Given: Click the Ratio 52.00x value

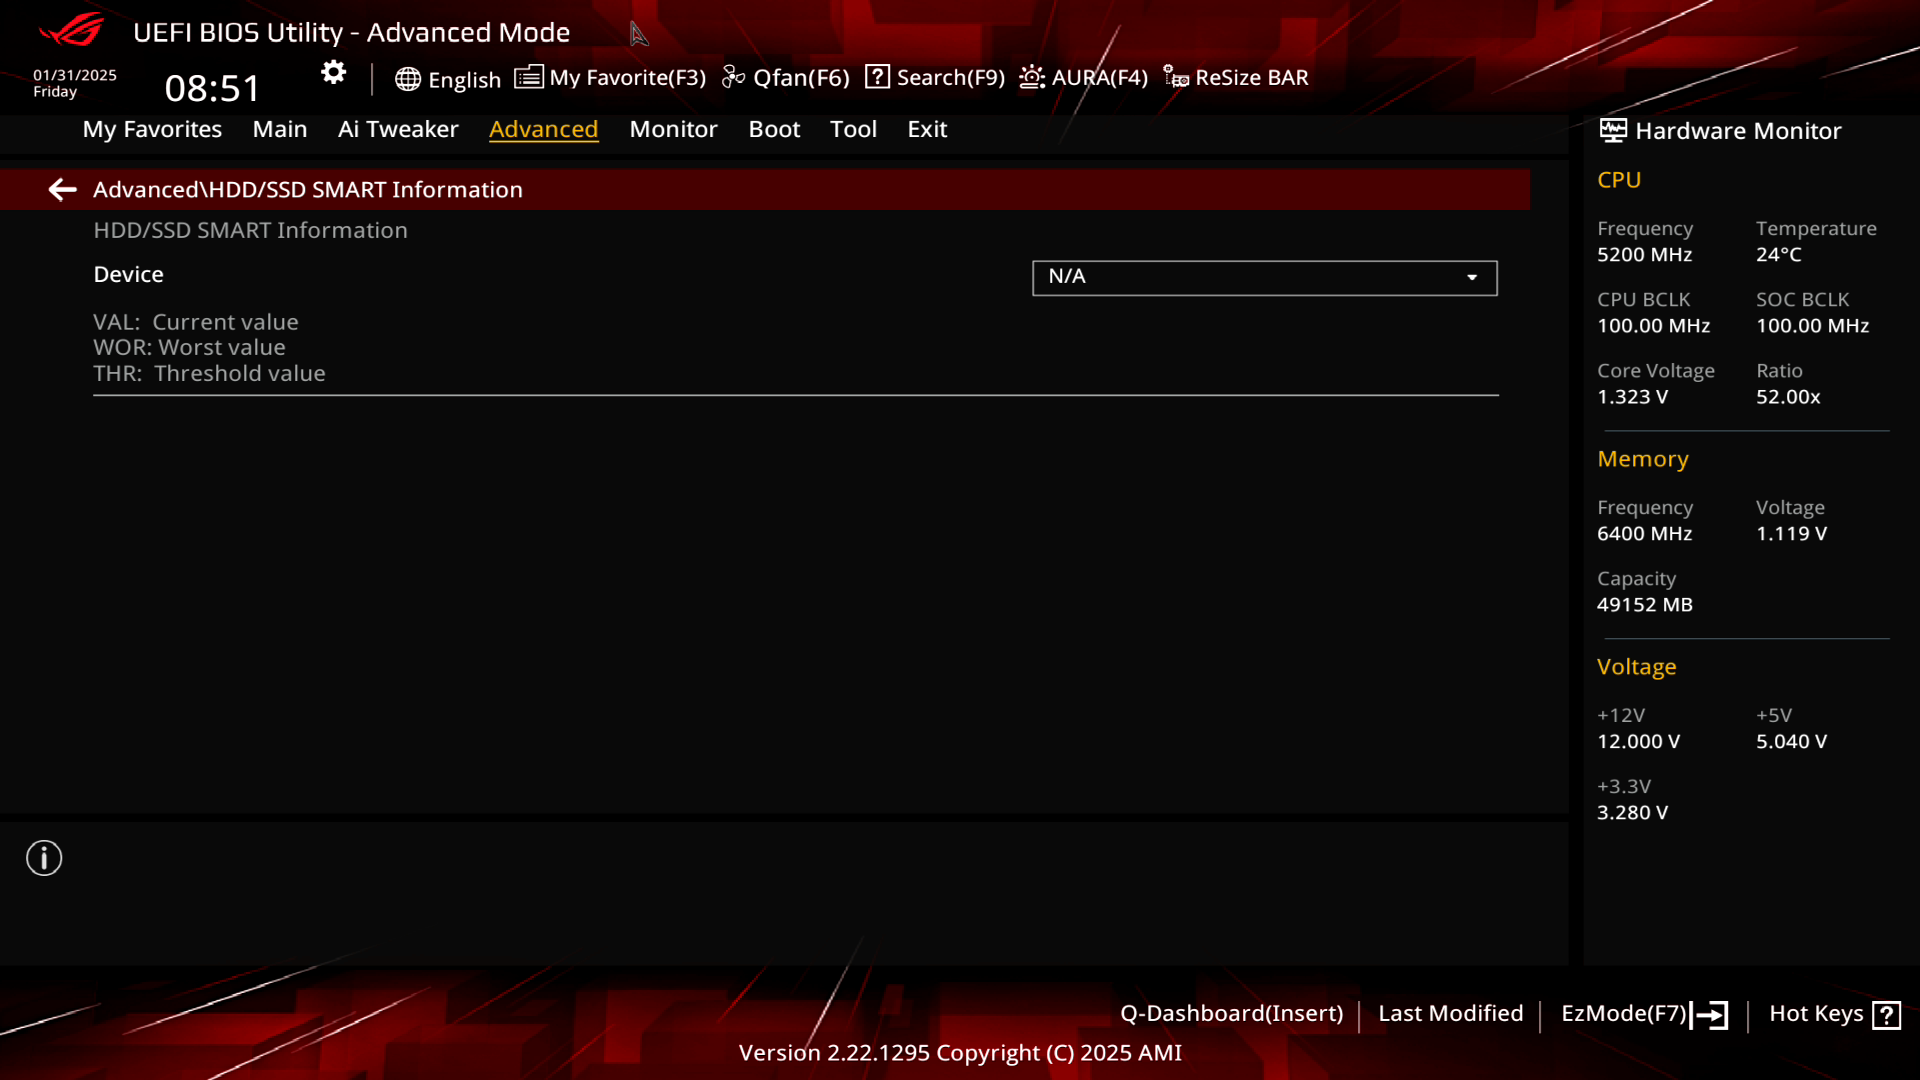Looking at the screenshot, I should click(1788, 396).
